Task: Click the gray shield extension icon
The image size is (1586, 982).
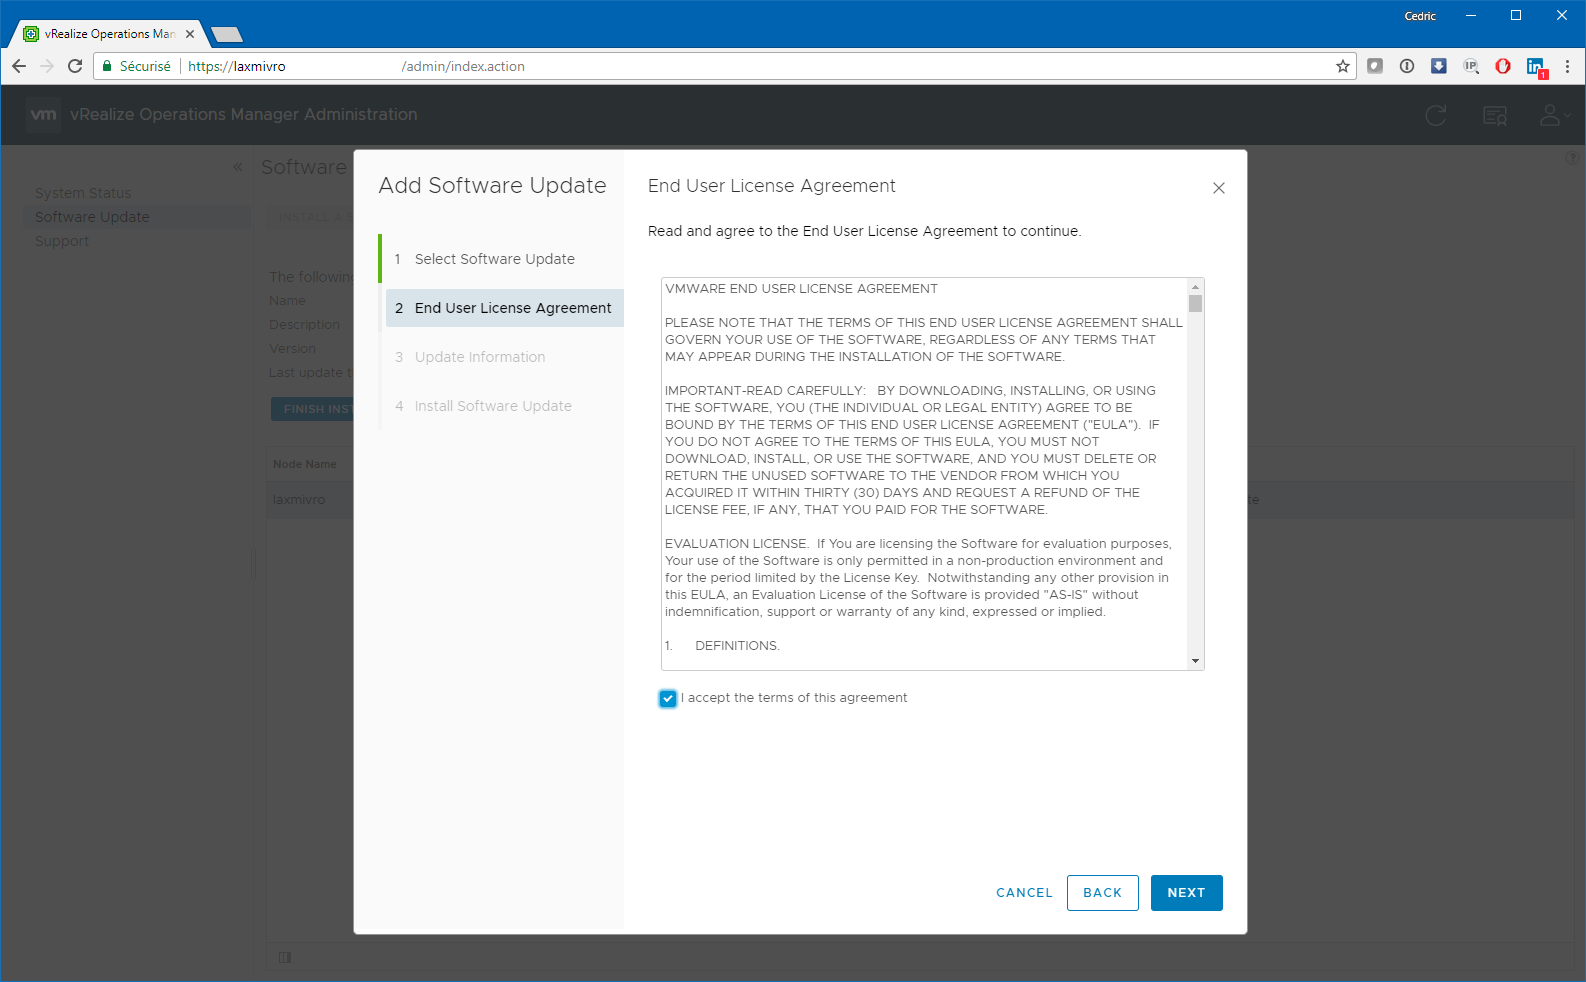Action: point(1375,66)
